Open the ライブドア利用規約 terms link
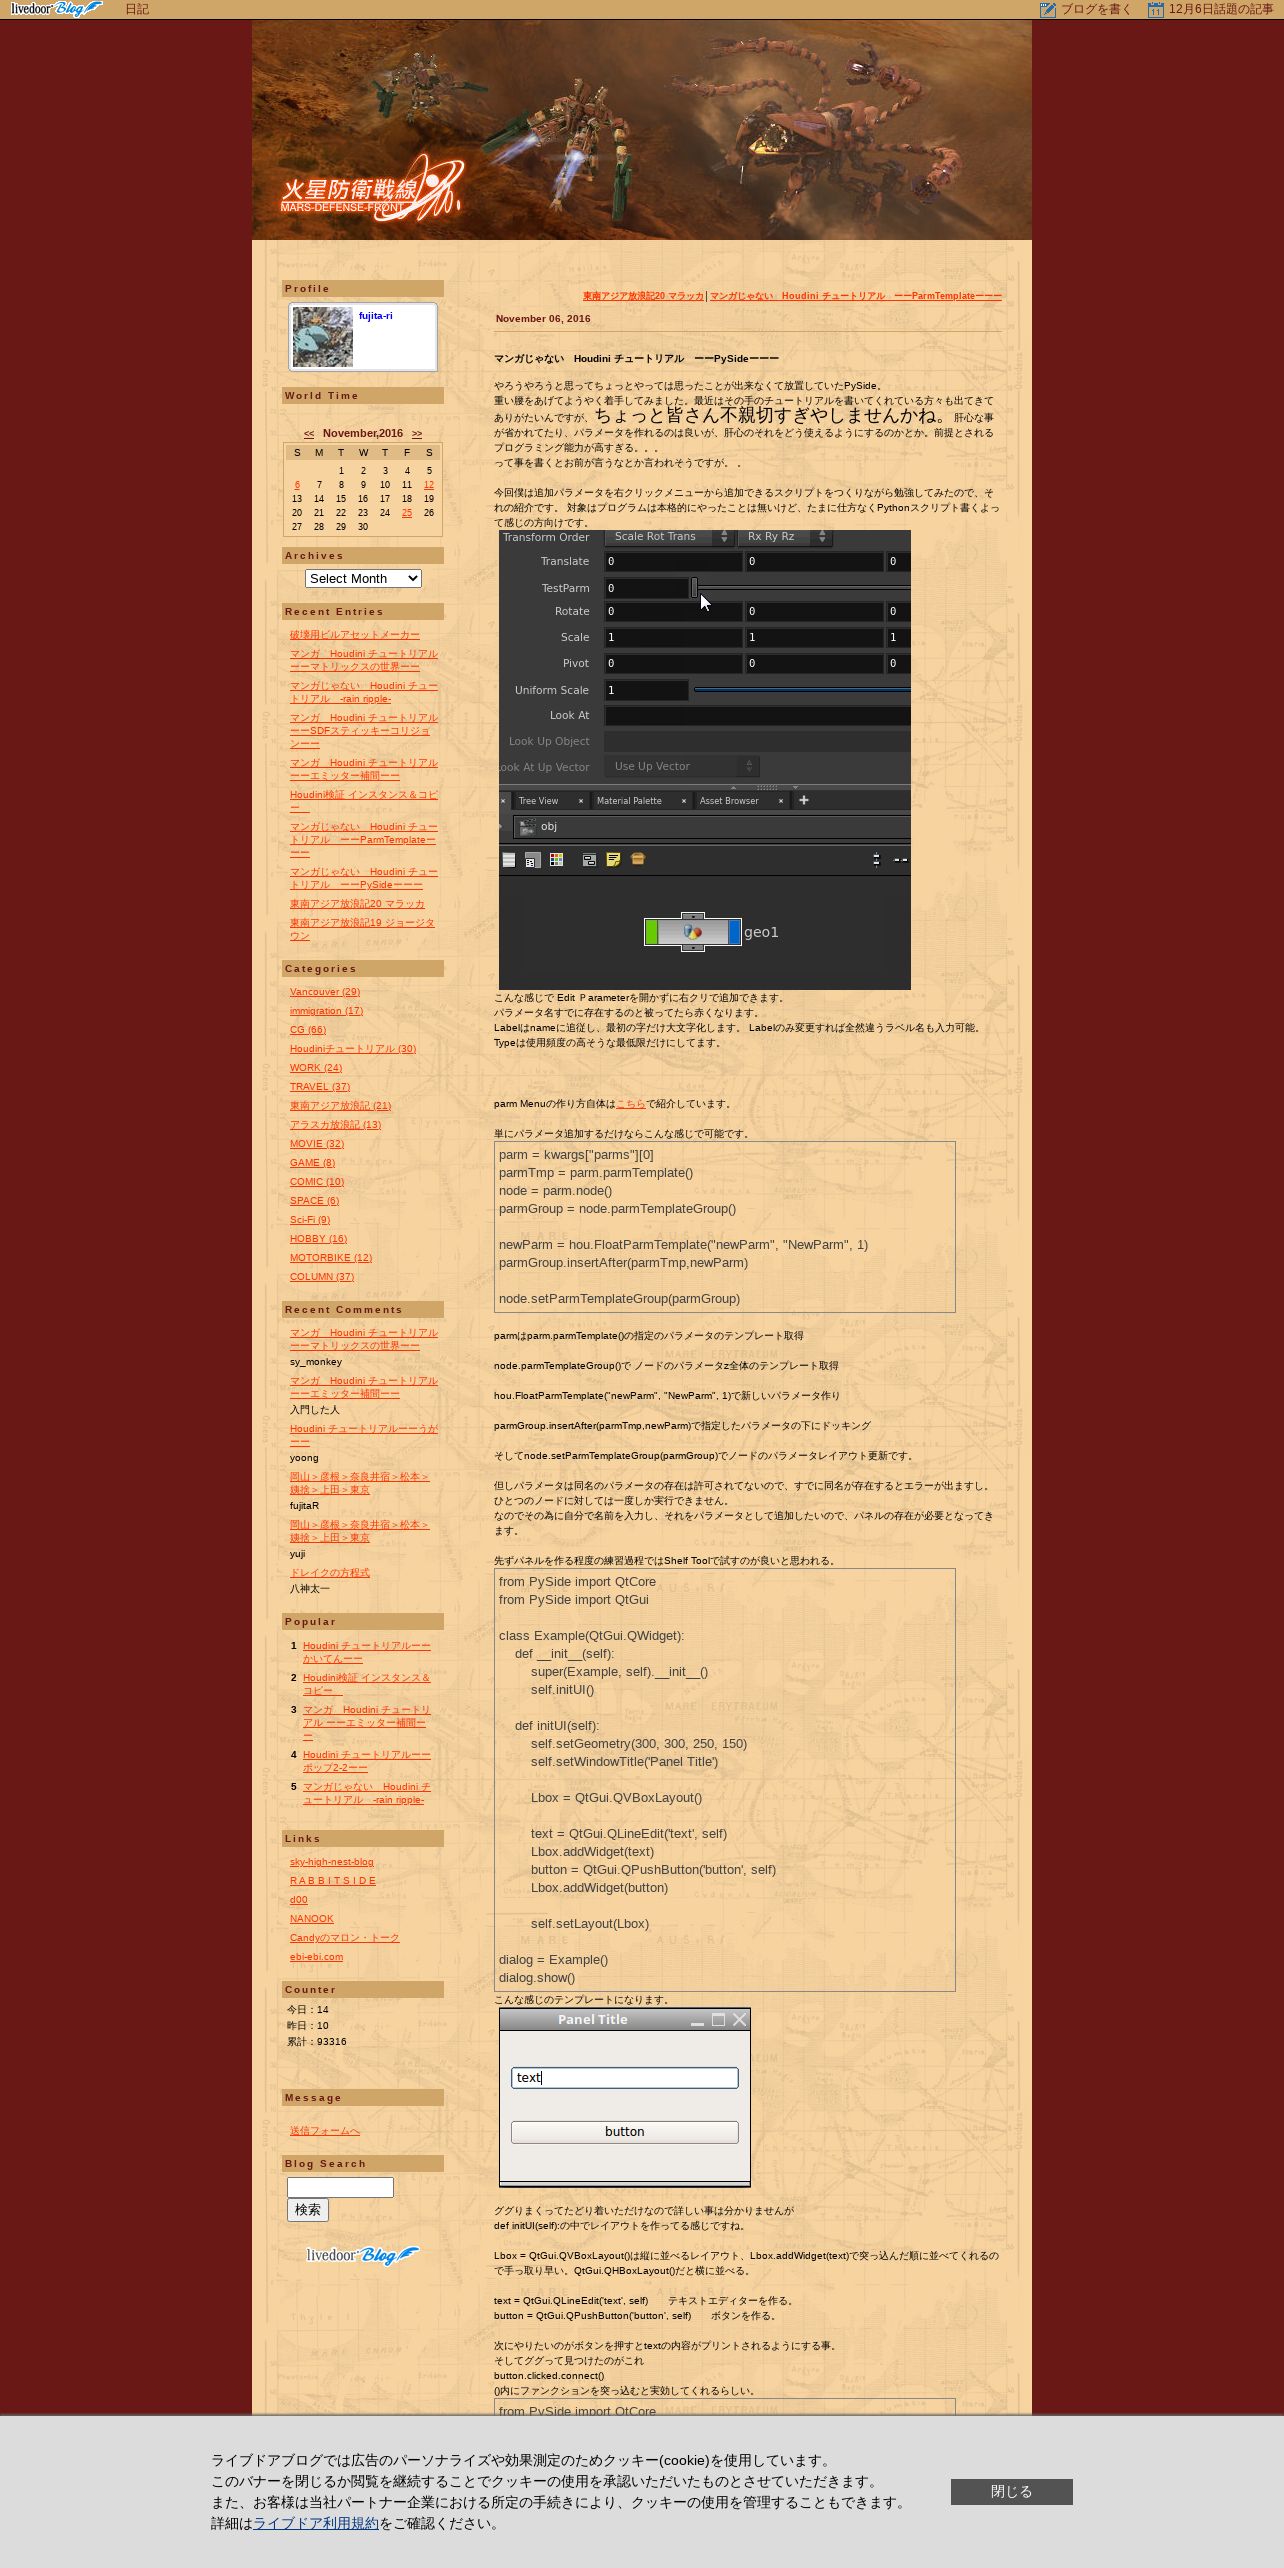1284x2568 pixels. (x=316, y=2524)
